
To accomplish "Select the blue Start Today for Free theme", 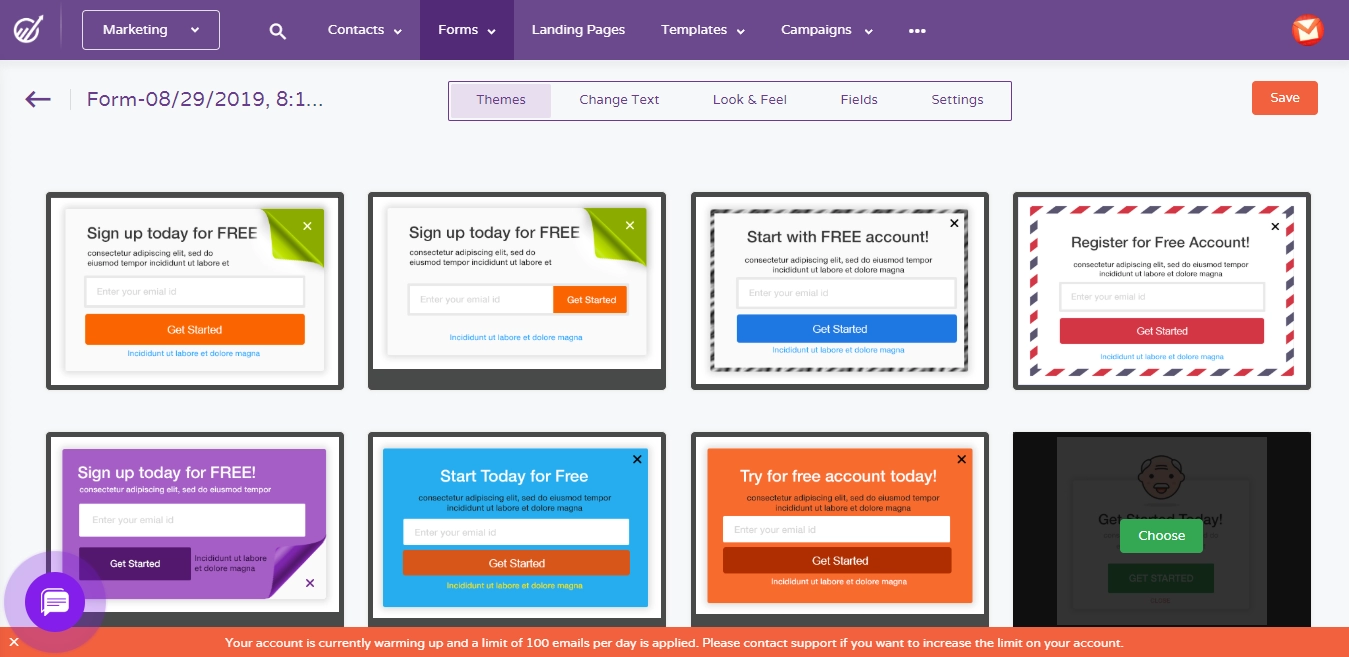I will click(x=516, y=528).
